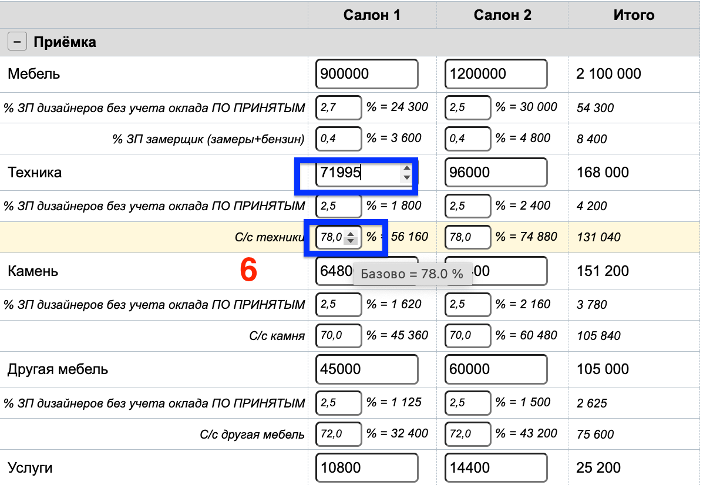Focus the Мебель field showing 1200000
Screen dimensions: 720x486
click(x=496, y=74)
